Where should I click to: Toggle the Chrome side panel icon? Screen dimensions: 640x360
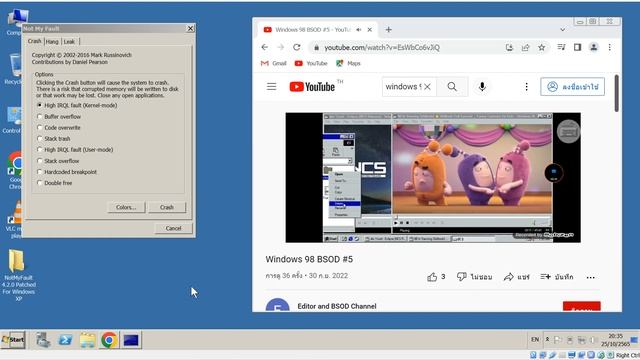tap(577, 47)
